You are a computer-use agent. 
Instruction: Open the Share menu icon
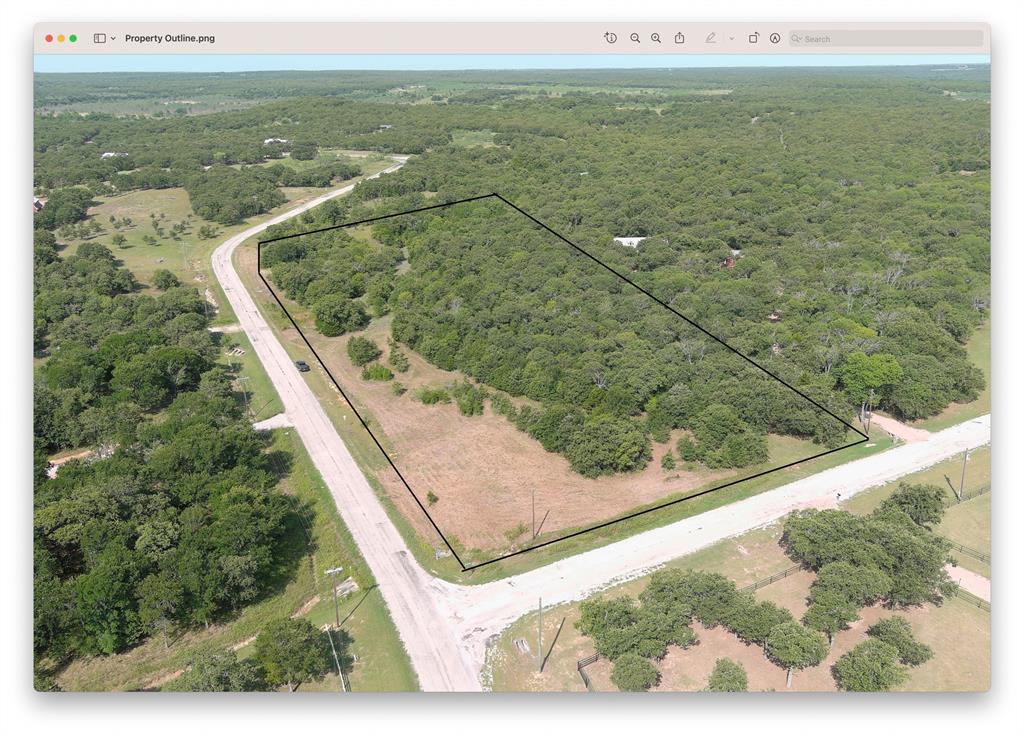tap(679, 38)
